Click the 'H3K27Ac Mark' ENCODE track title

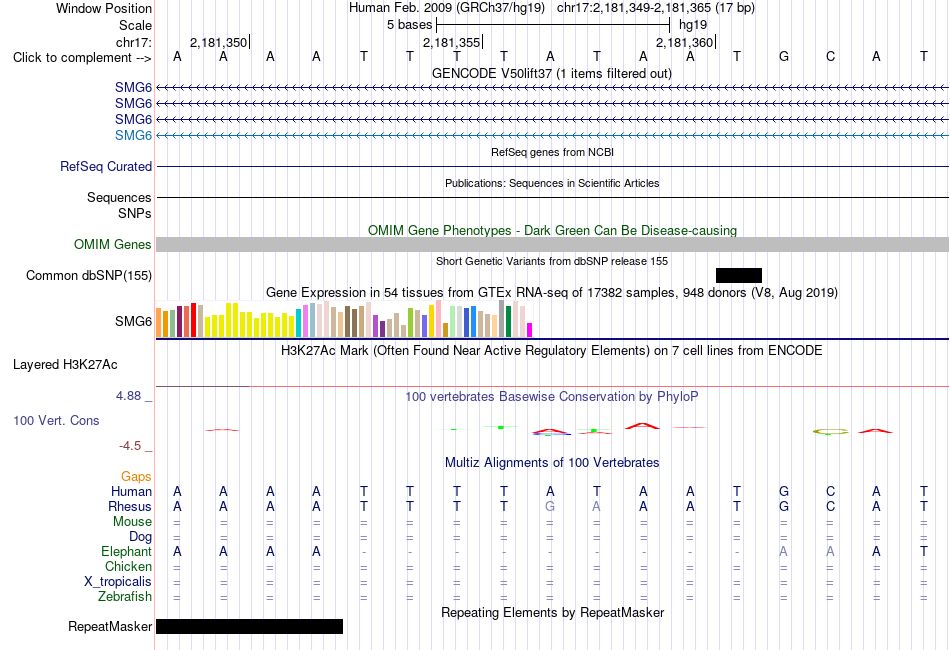(x=552, y=350)
